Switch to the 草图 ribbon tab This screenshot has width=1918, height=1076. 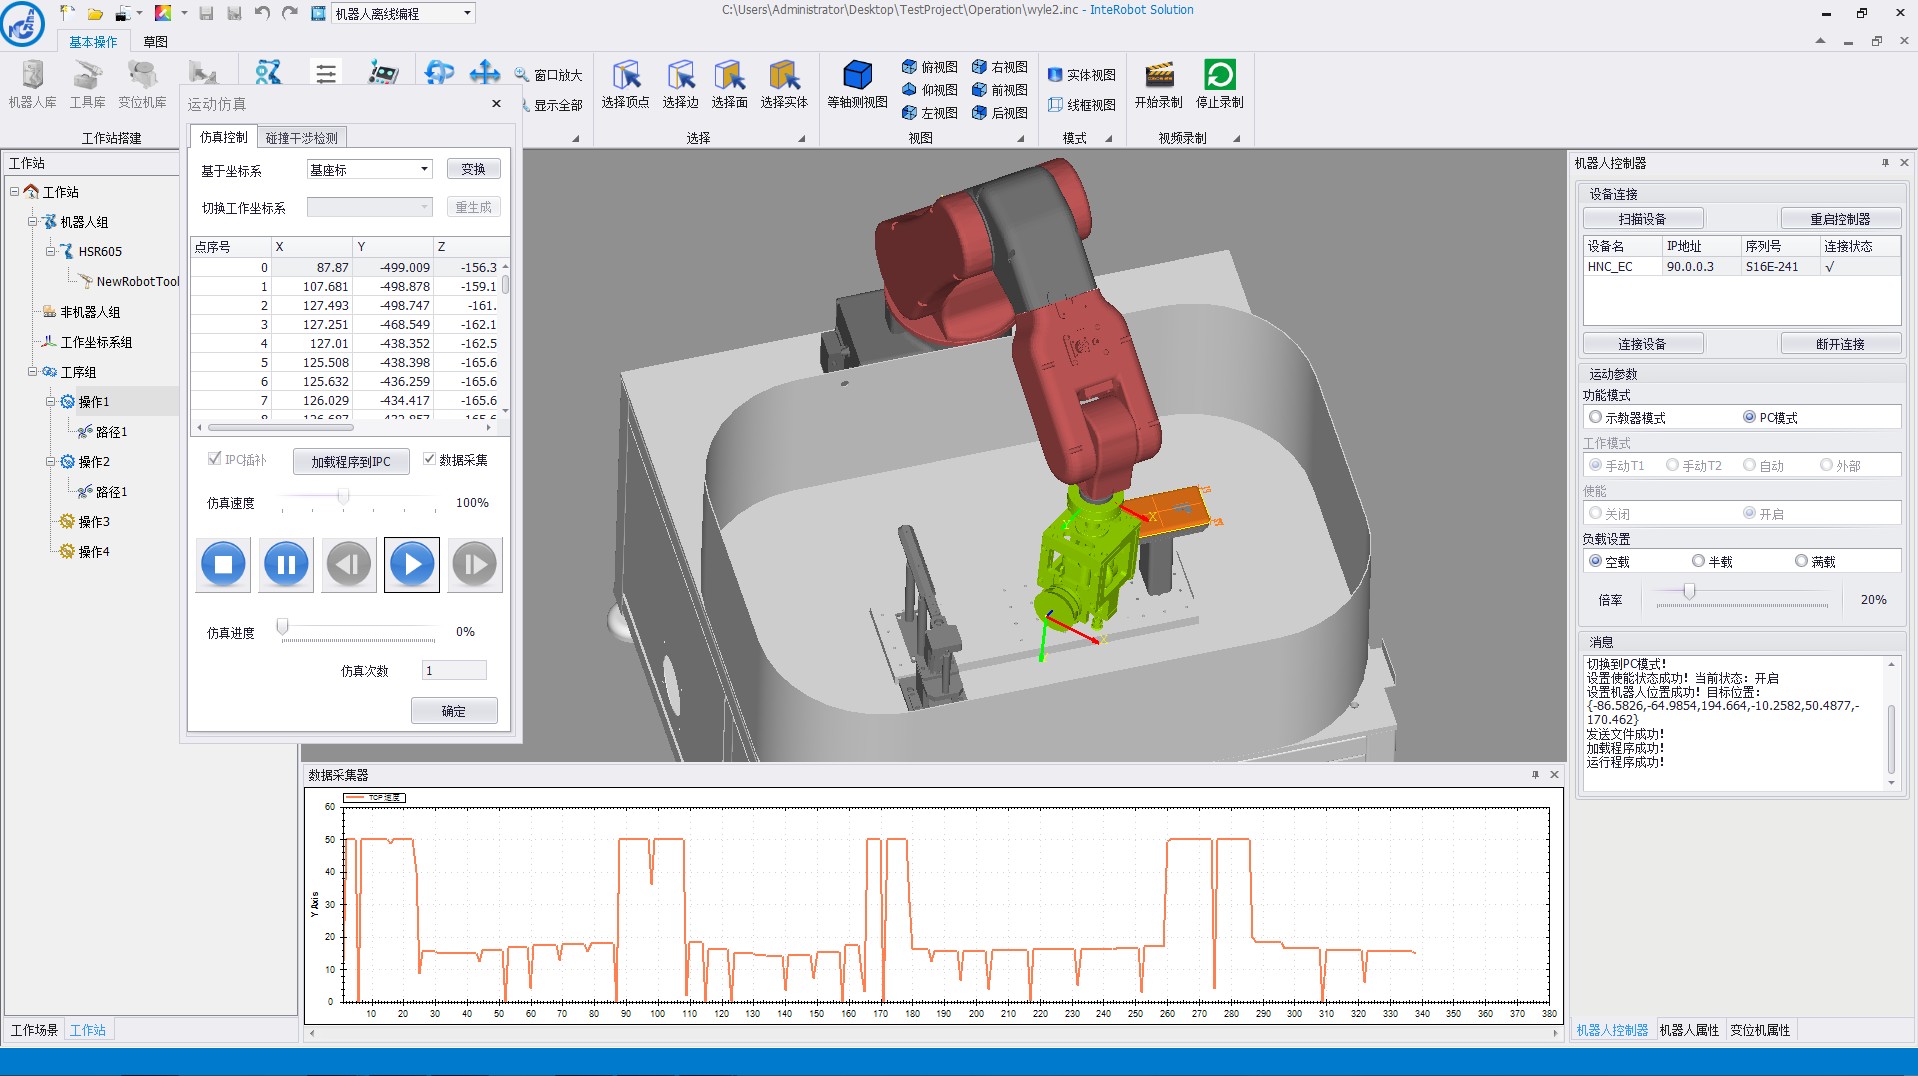[155, 41]
